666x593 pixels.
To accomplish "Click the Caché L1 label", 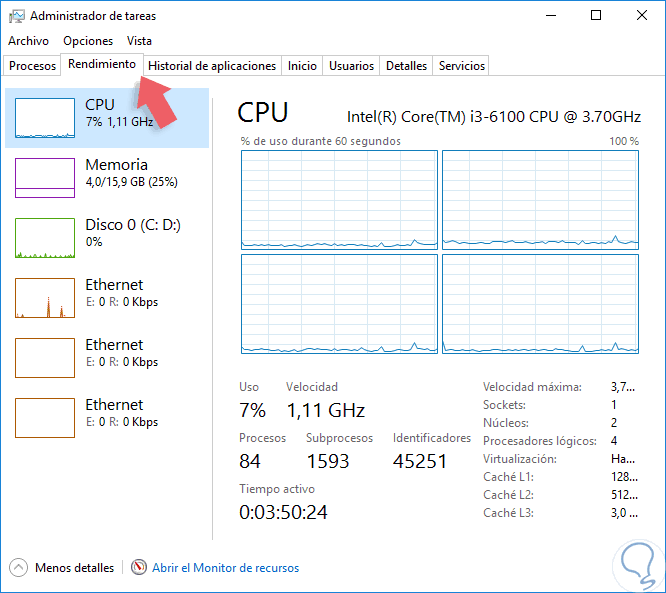I will (x=508, y=477).
